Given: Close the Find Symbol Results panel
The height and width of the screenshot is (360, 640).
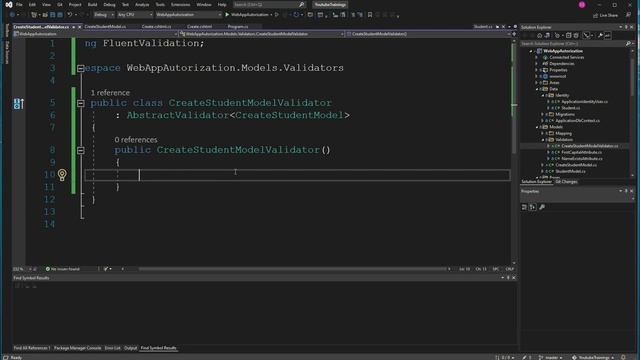Looking at the screenshot, I should pyautogui.click(x=514, y=278).
